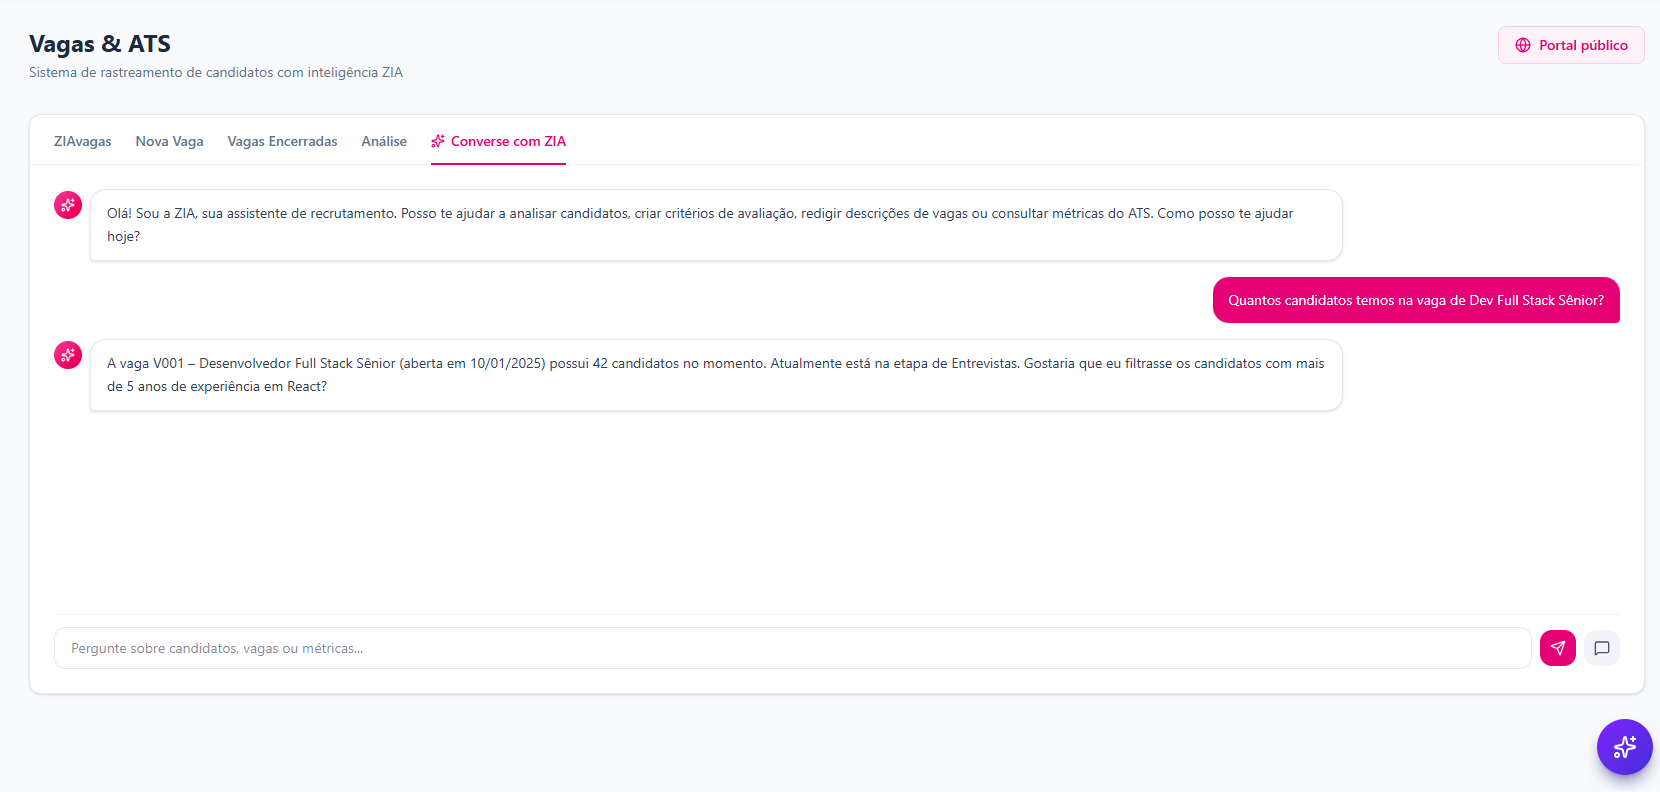Click the chat bubble icon beside send
The height and width of the screenshot is (792, 1660).
point(1602,648)
